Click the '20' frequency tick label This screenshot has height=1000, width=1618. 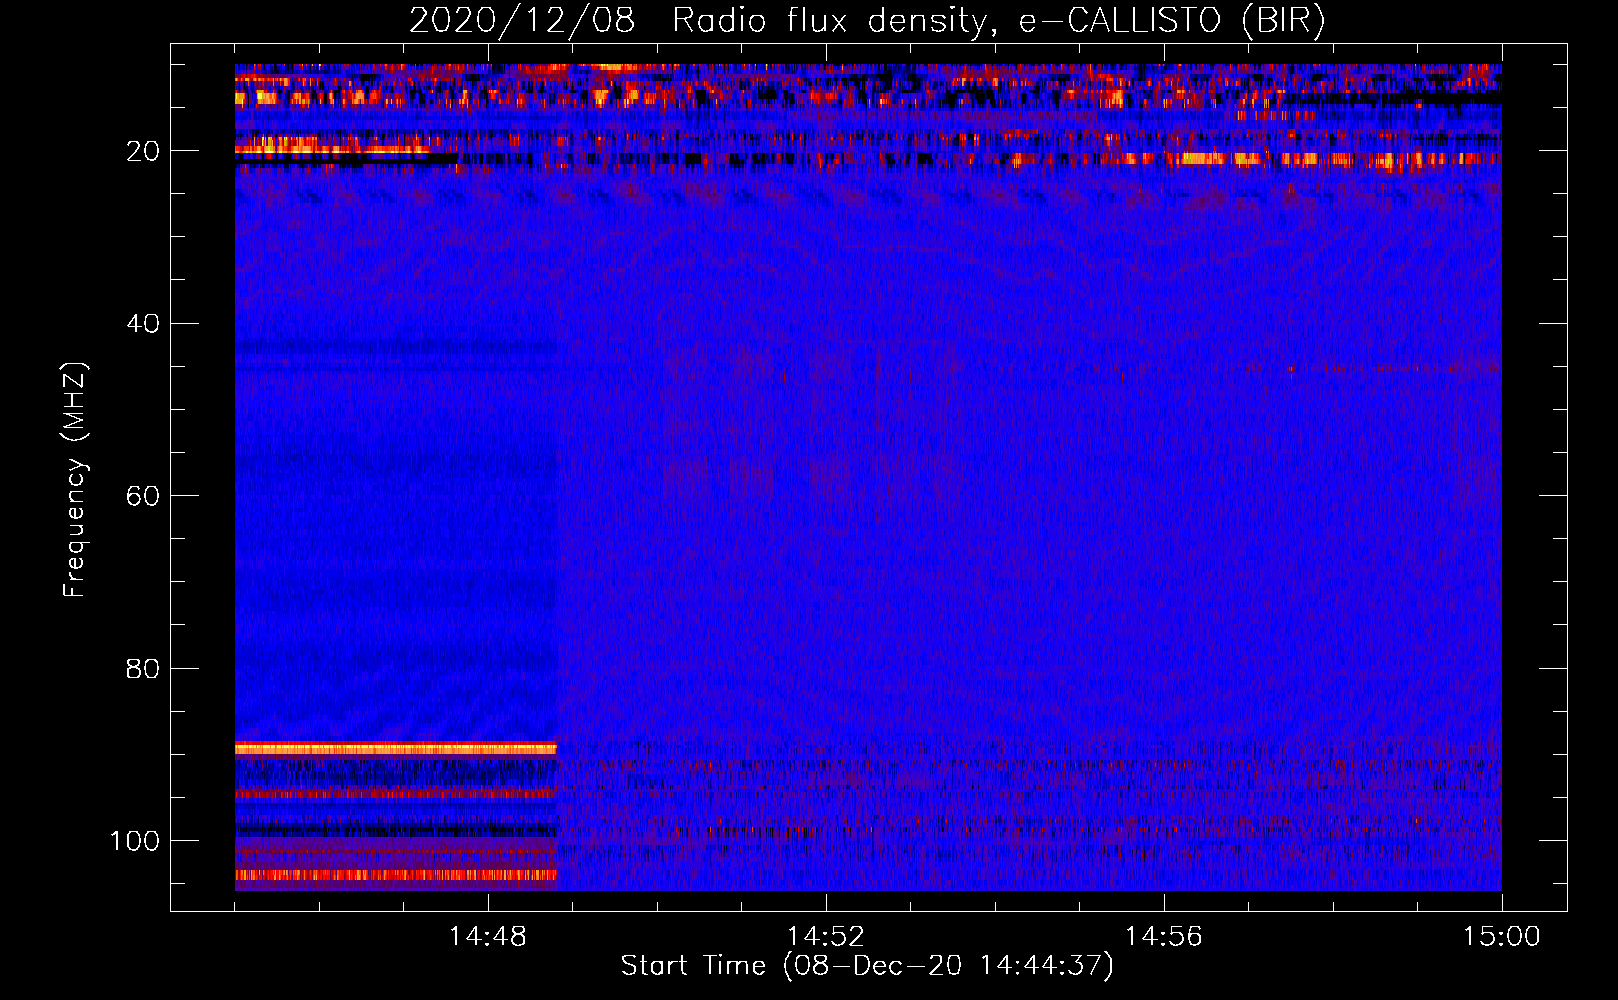tap(144, 151)
